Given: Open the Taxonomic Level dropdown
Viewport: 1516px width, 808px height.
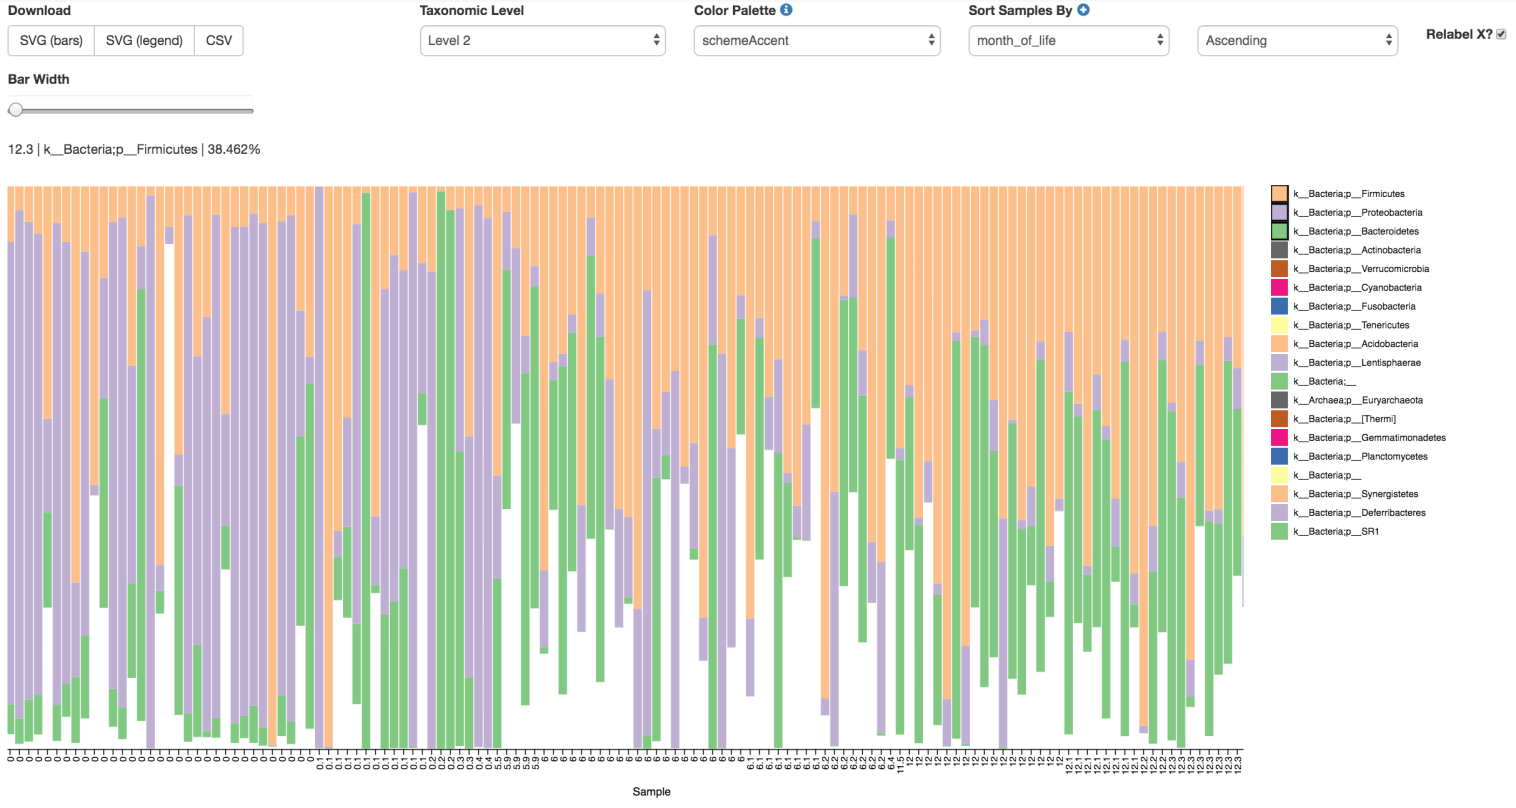Looking at the screenshot, I should pos(542,41).
